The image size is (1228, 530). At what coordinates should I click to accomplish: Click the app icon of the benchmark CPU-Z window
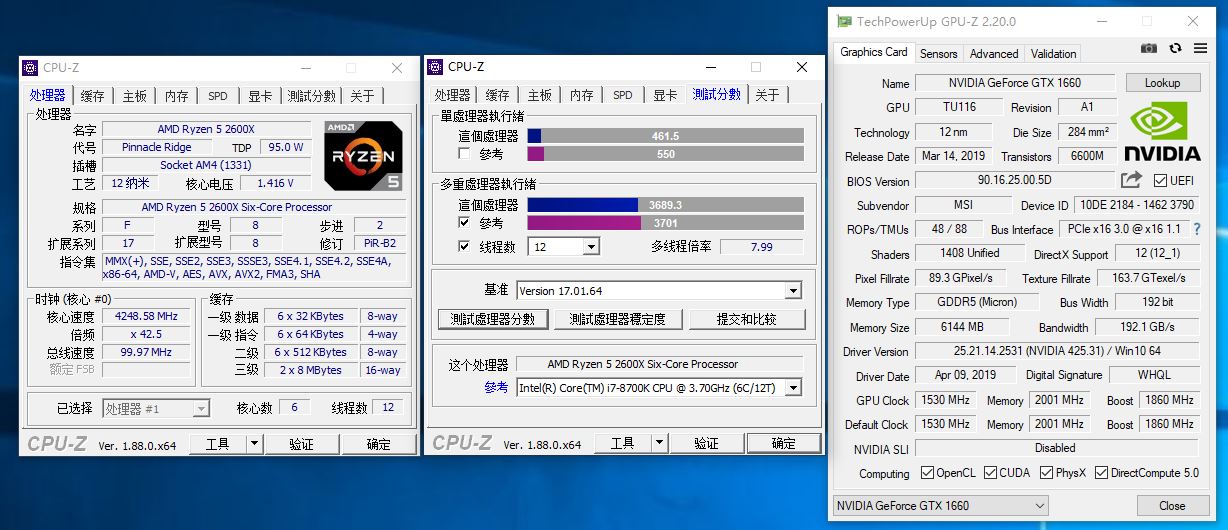(436, 67)
